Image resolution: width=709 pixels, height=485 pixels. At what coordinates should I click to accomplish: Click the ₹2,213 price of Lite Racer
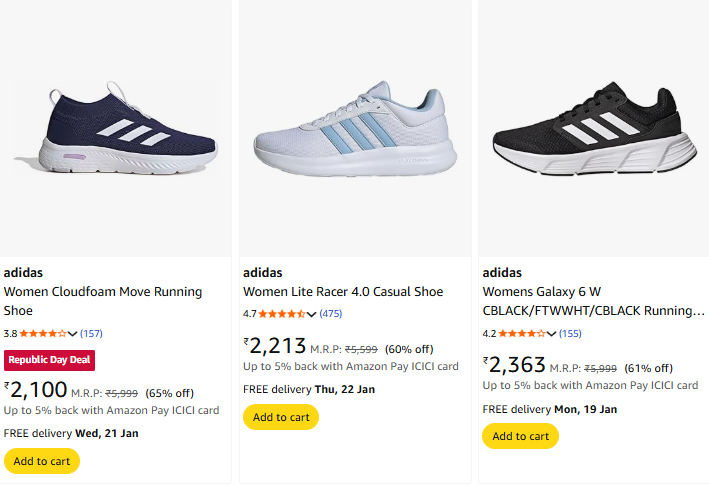[277, 346]
